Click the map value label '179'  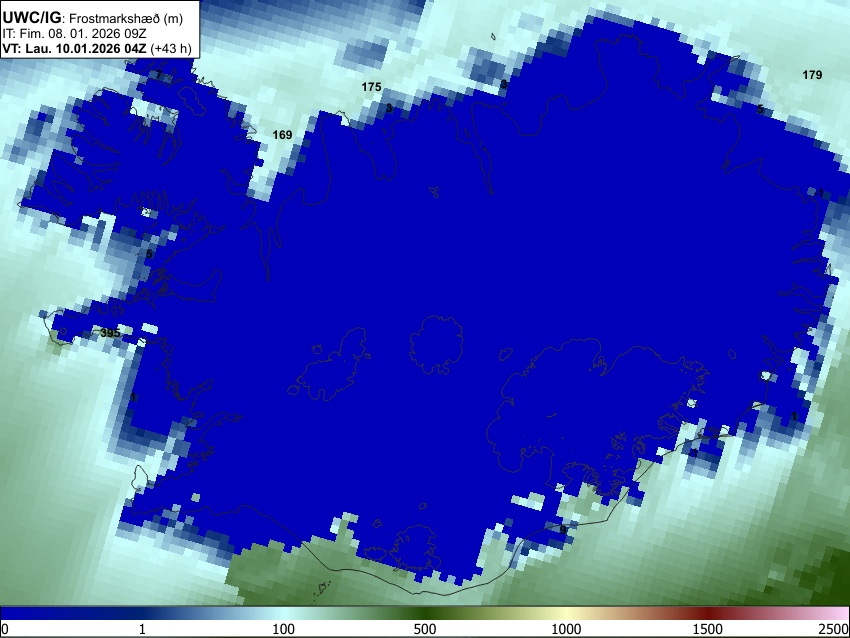[x=812, y=75]
